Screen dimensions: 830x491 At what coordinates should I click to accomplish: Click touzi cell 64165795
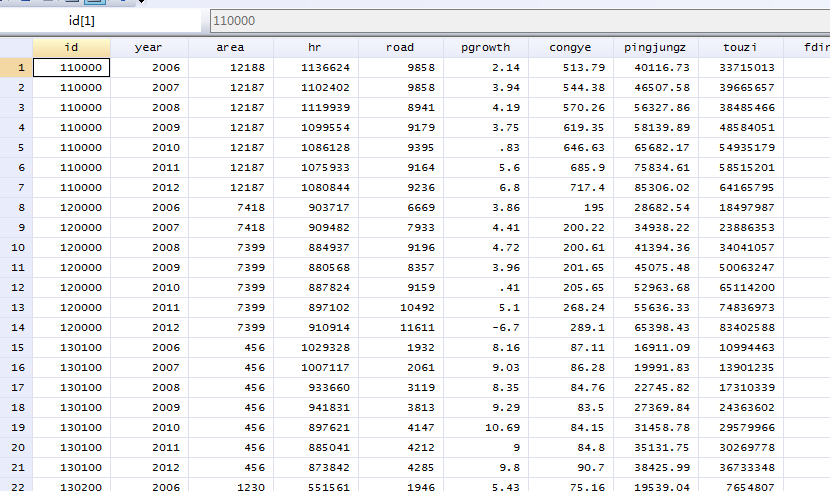[741, 188]
